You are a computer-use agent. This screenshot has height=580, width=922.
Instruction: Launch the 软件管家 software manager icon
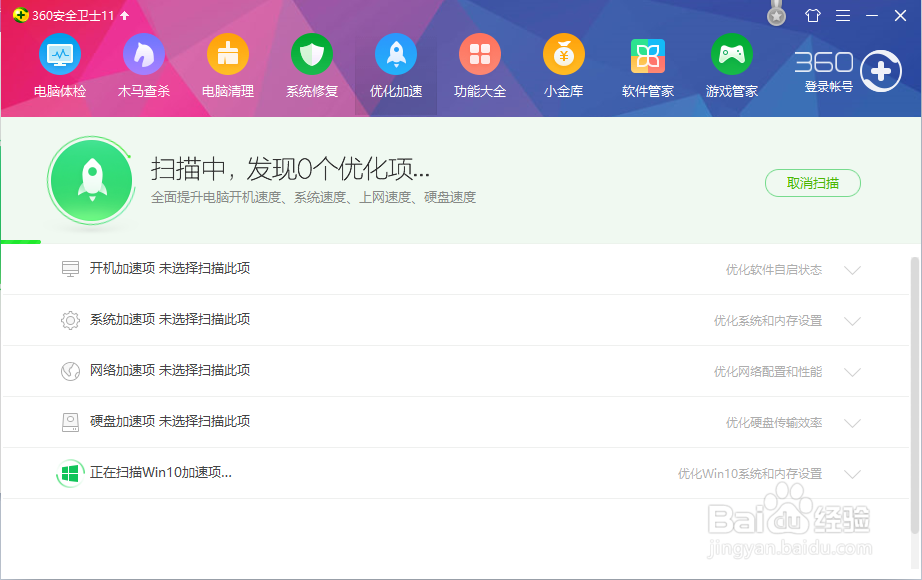(648, 55)
